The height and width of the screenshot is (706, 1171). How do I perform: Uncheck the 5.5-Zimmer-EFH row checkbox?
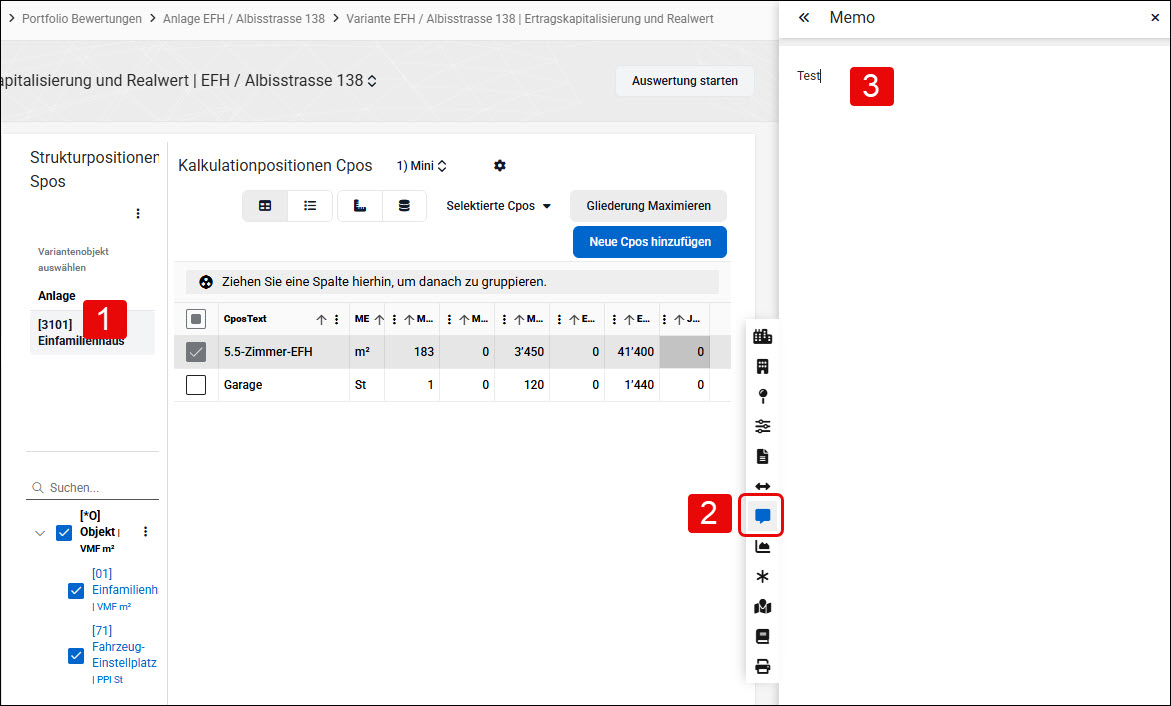click(196, 352)
